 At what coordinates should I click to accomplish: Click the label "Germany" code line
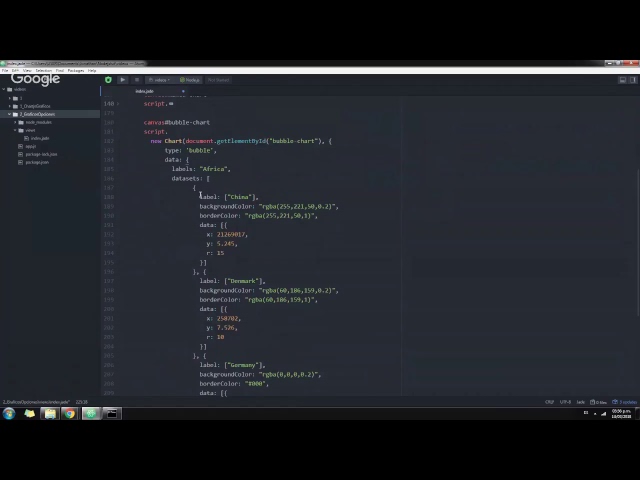tap(232, 365)
